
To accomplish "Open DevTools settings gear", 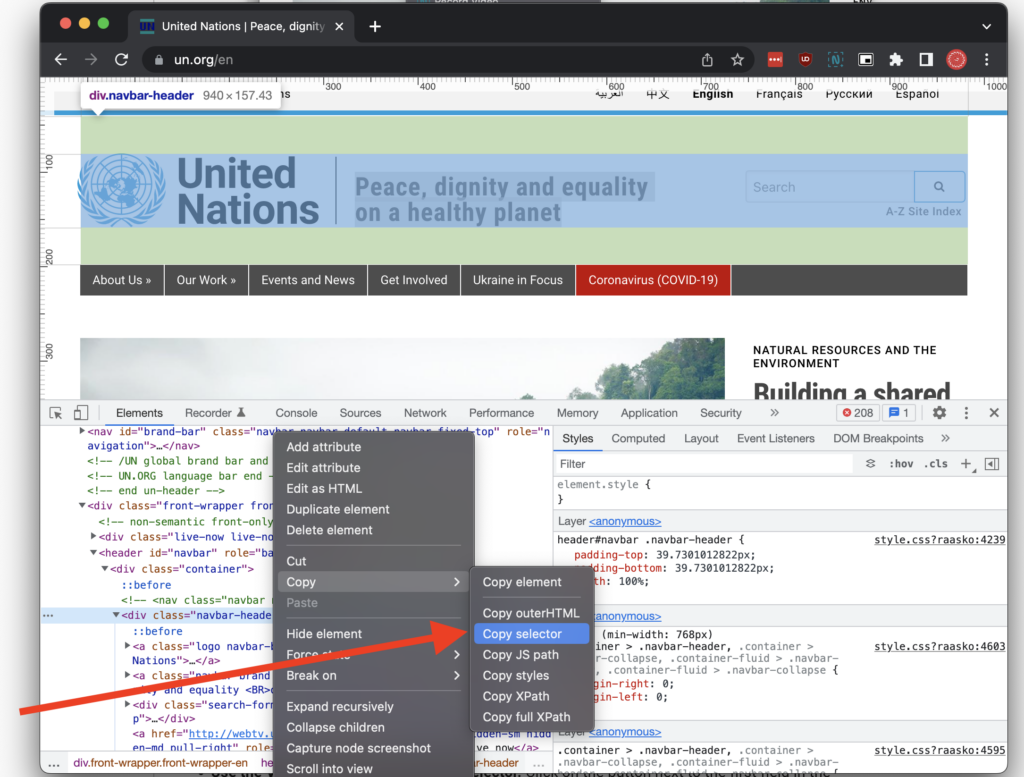I will [938, 412].
